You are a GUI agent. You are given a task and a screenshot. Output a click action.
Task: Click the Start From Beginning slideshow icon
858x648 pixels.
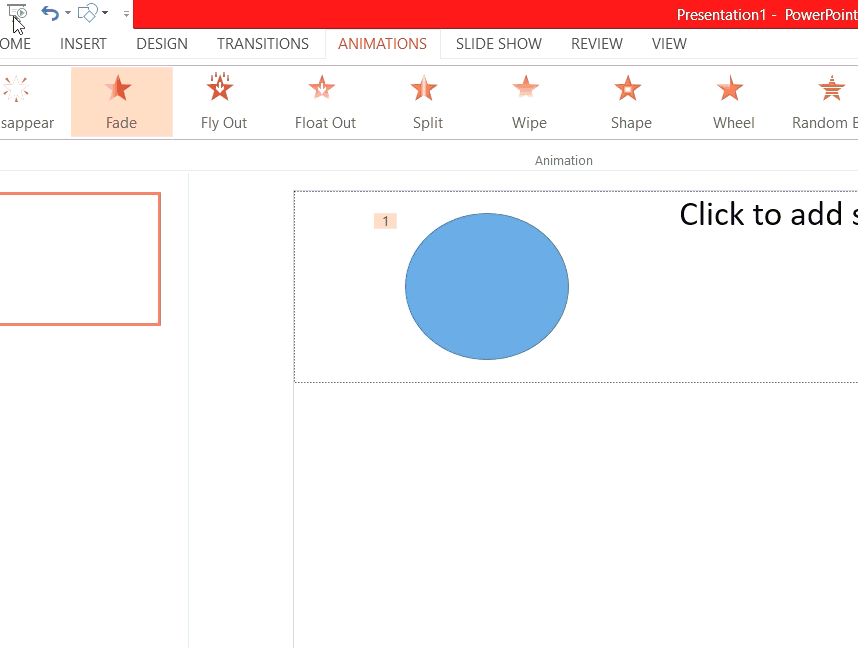click(x=16, y=12)
